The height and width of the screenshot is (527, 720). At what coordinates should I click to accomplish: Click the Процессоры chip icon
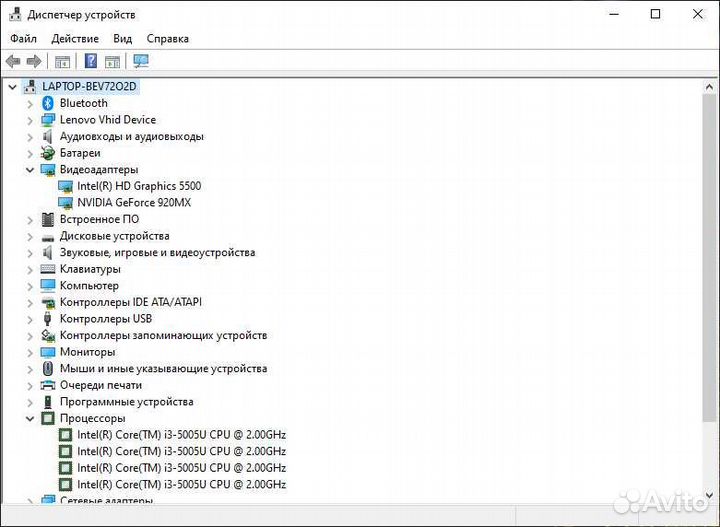point(48,418)
